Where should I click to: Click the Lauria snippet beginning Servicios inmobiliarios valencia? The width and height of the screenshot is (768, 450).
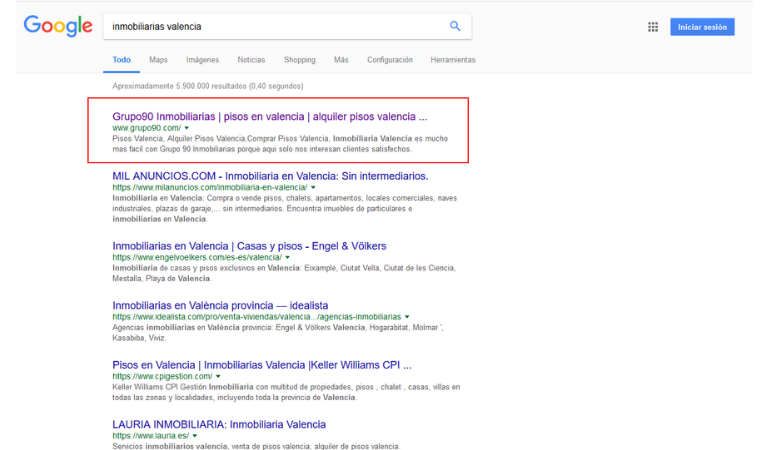coord(256,446)
